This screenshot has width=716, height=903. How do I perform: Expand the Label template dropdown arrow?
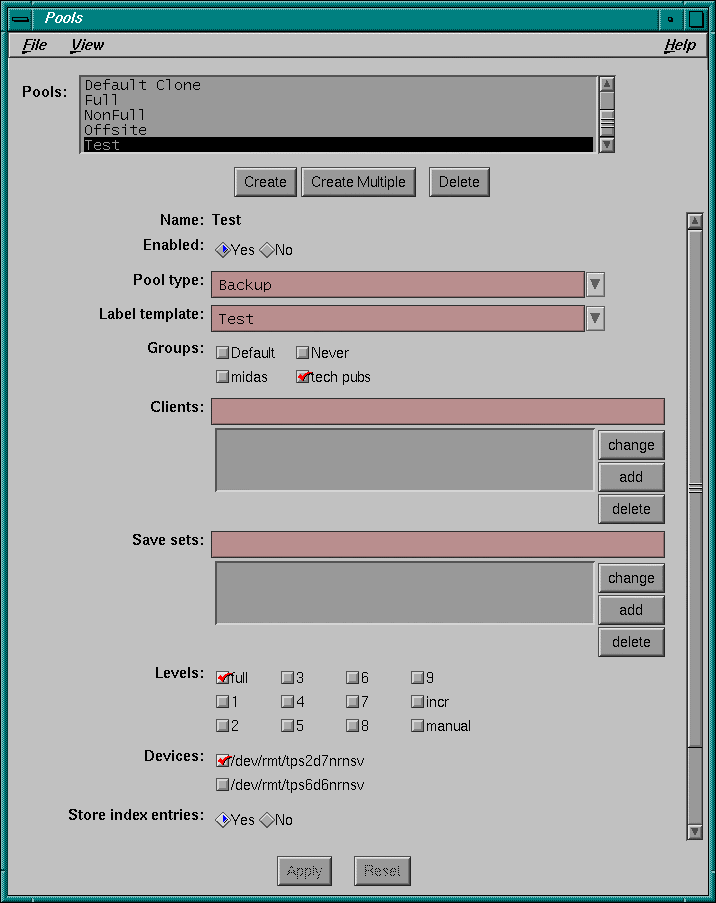595,318
